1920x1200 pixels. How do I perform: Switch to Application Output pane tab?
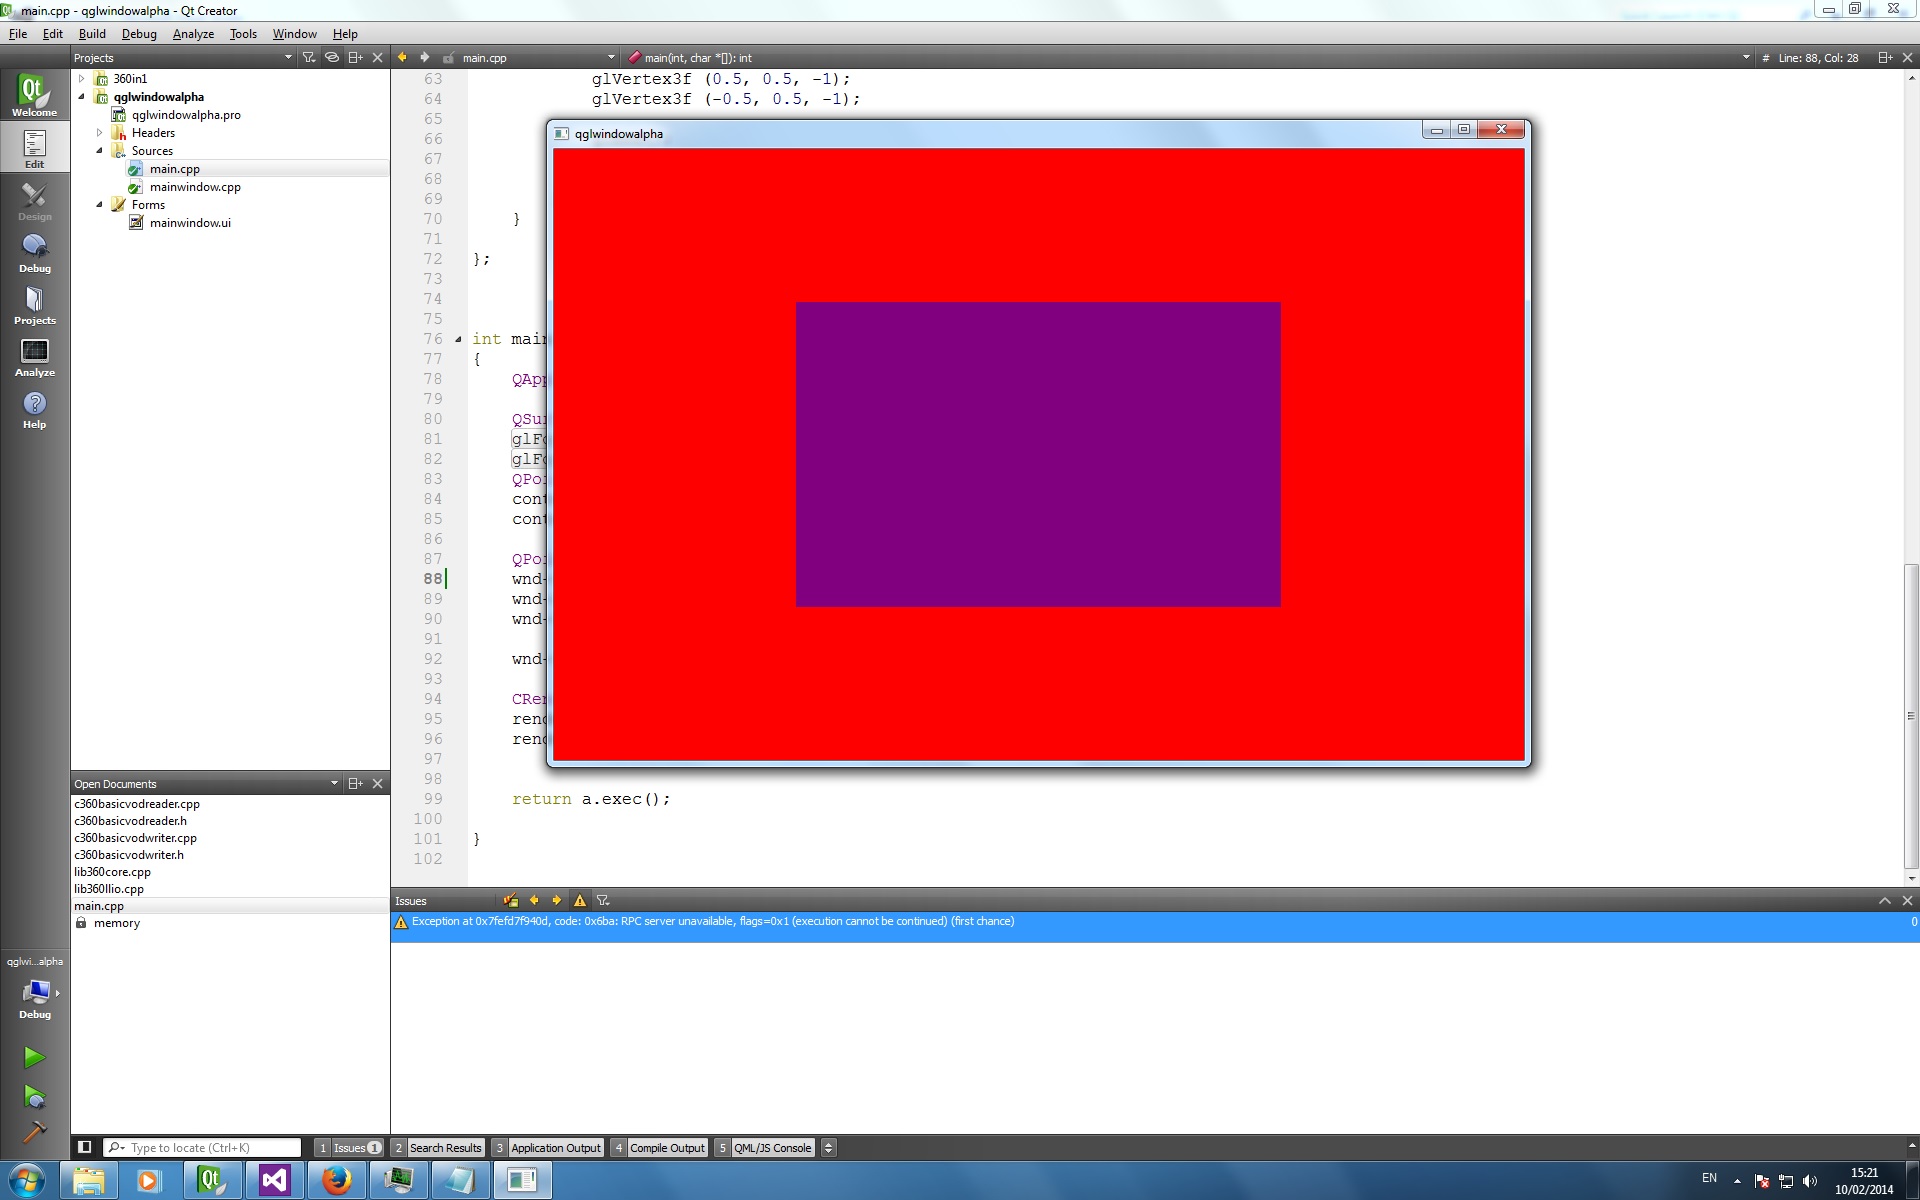pyautogui.click(x=555, y=1147)
